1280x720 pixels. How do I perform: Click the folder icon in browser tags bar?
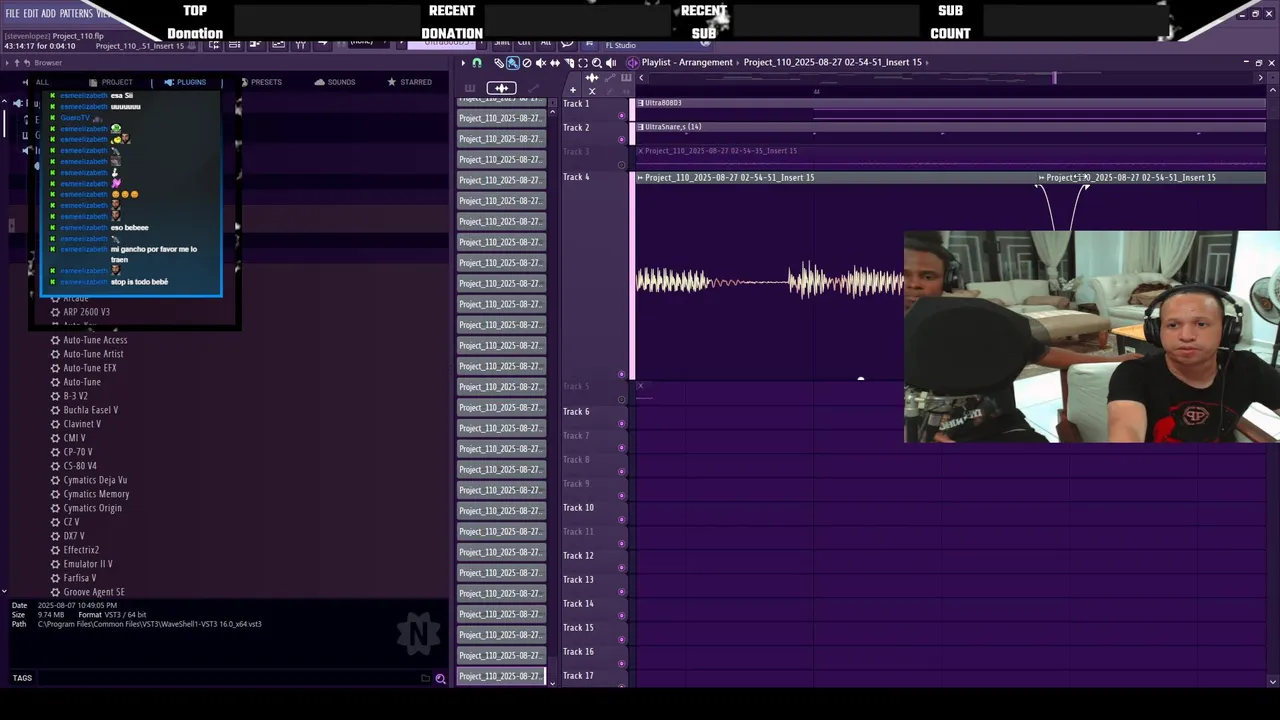point(425,678)
